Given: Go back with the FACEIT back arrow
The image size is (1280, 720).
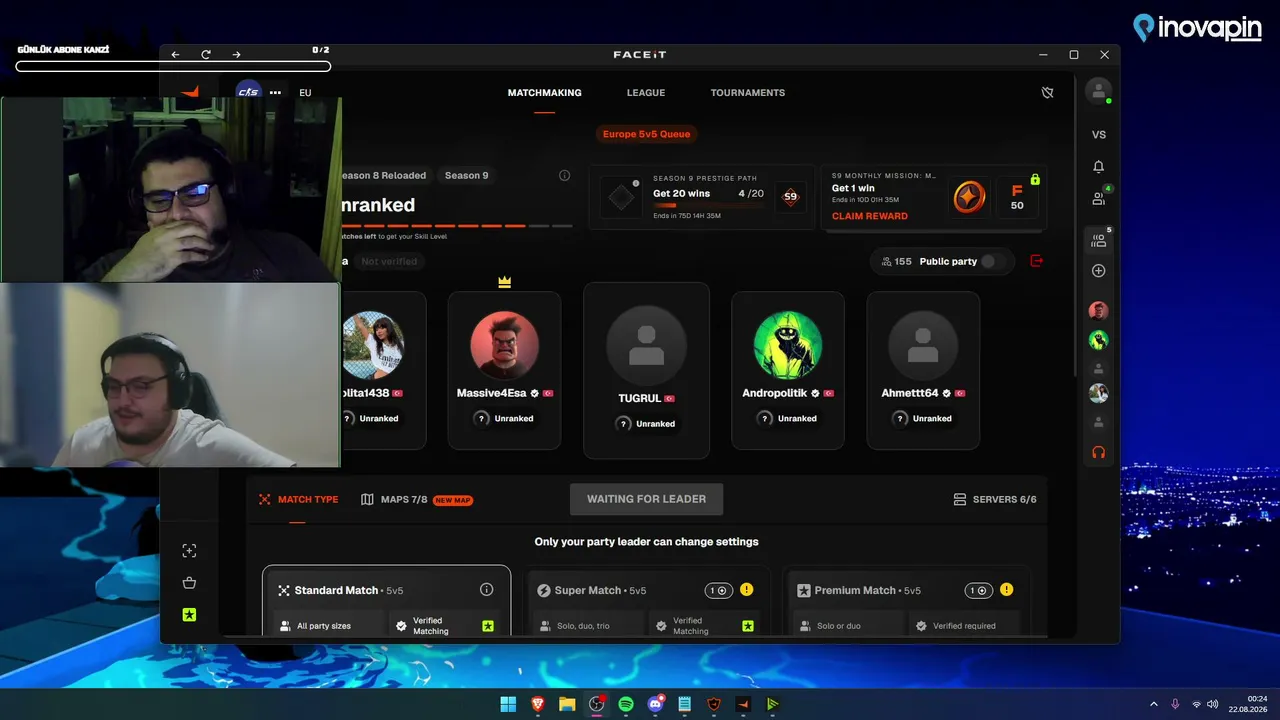Looking at the screenshot, I should (x=176, y=55).
